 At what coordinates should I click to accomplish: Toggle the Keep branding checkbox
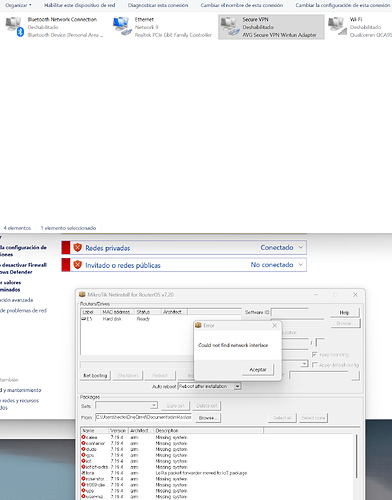coord(314,354)
